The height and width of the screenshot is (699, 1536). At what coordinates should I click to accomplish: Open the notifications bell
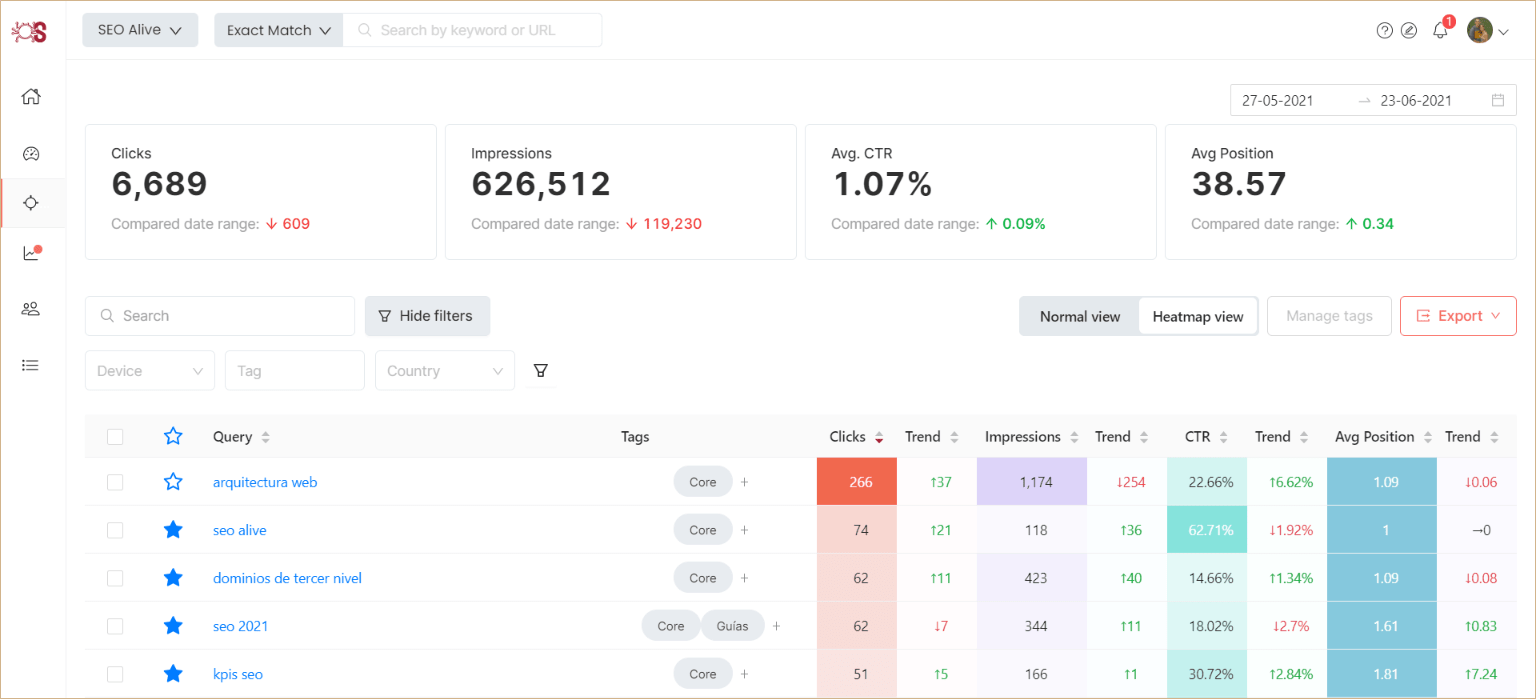click(1440, 30)
